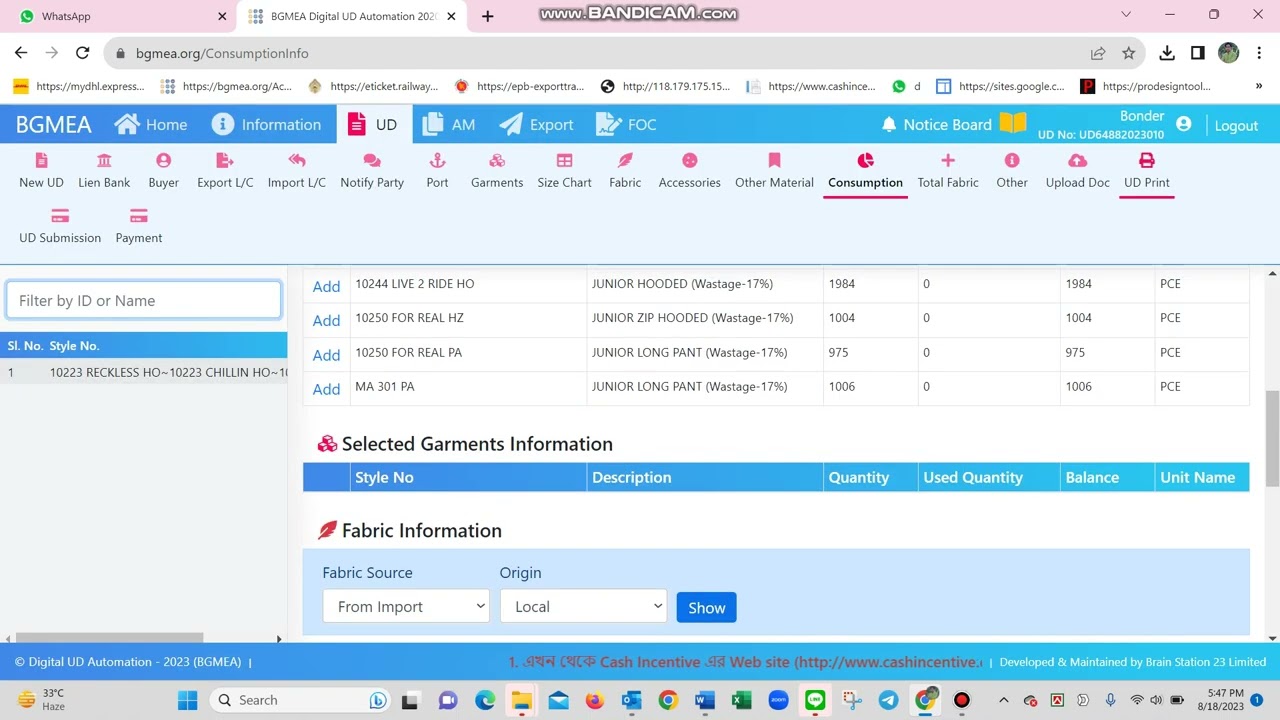1280x720 pixels.
Task: Open the New UD page
Action: tap(41, 171)
